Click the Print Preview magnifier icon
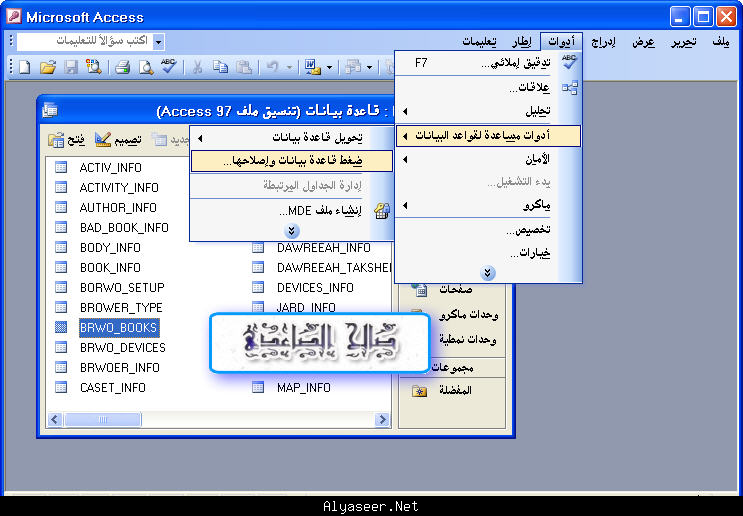Screen dimensions: 743x516 pyautogui.click(x=146, y=67)
